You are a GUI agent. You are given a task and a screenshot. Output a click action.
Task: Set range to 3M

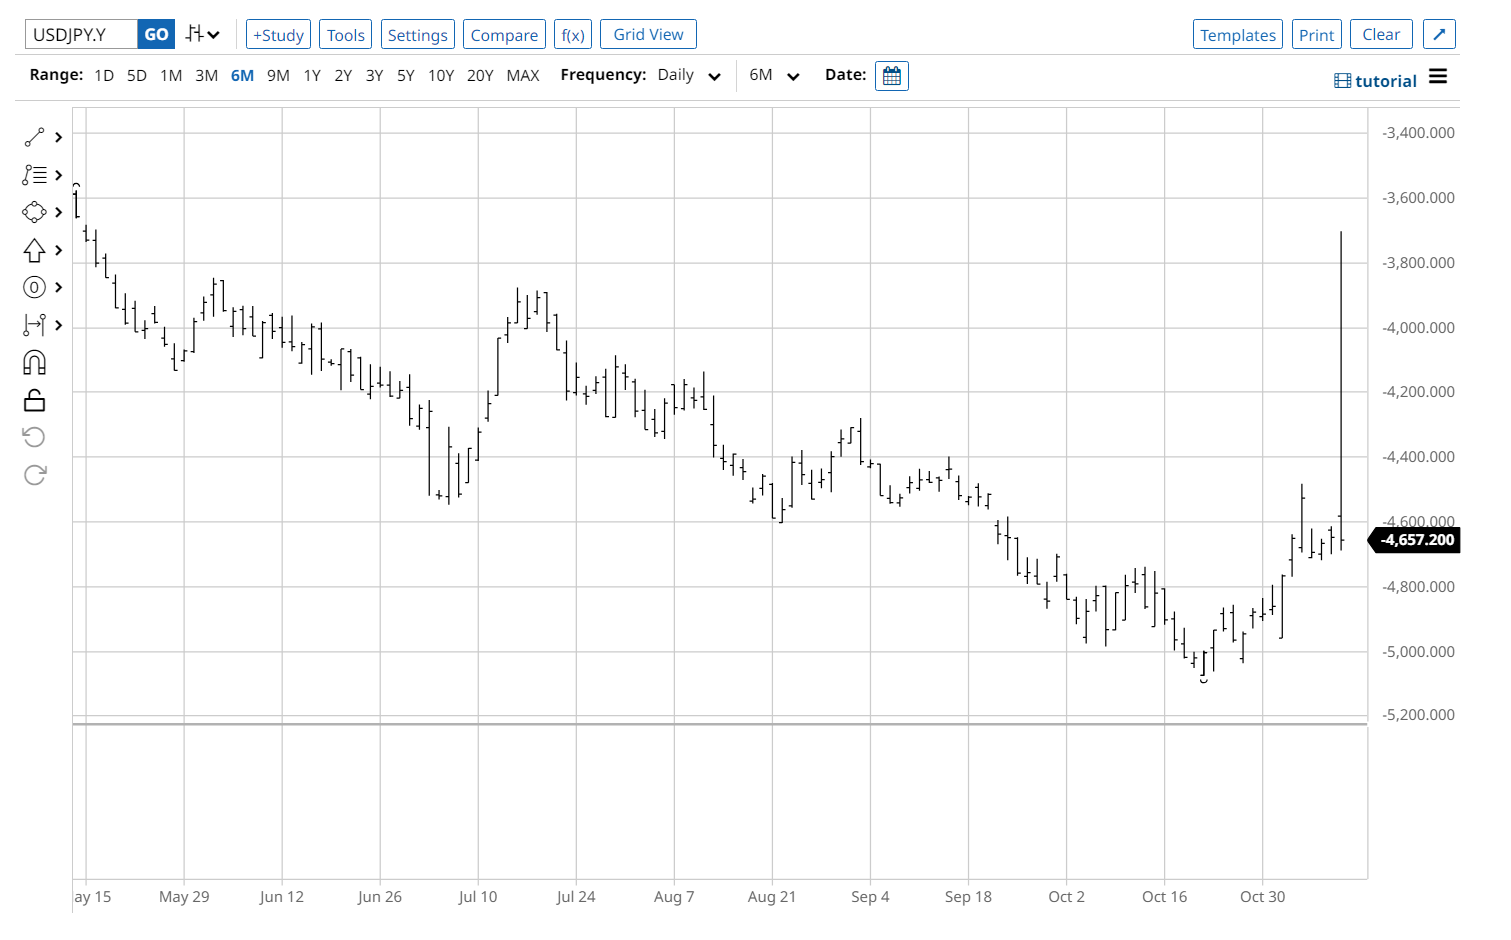206,75
